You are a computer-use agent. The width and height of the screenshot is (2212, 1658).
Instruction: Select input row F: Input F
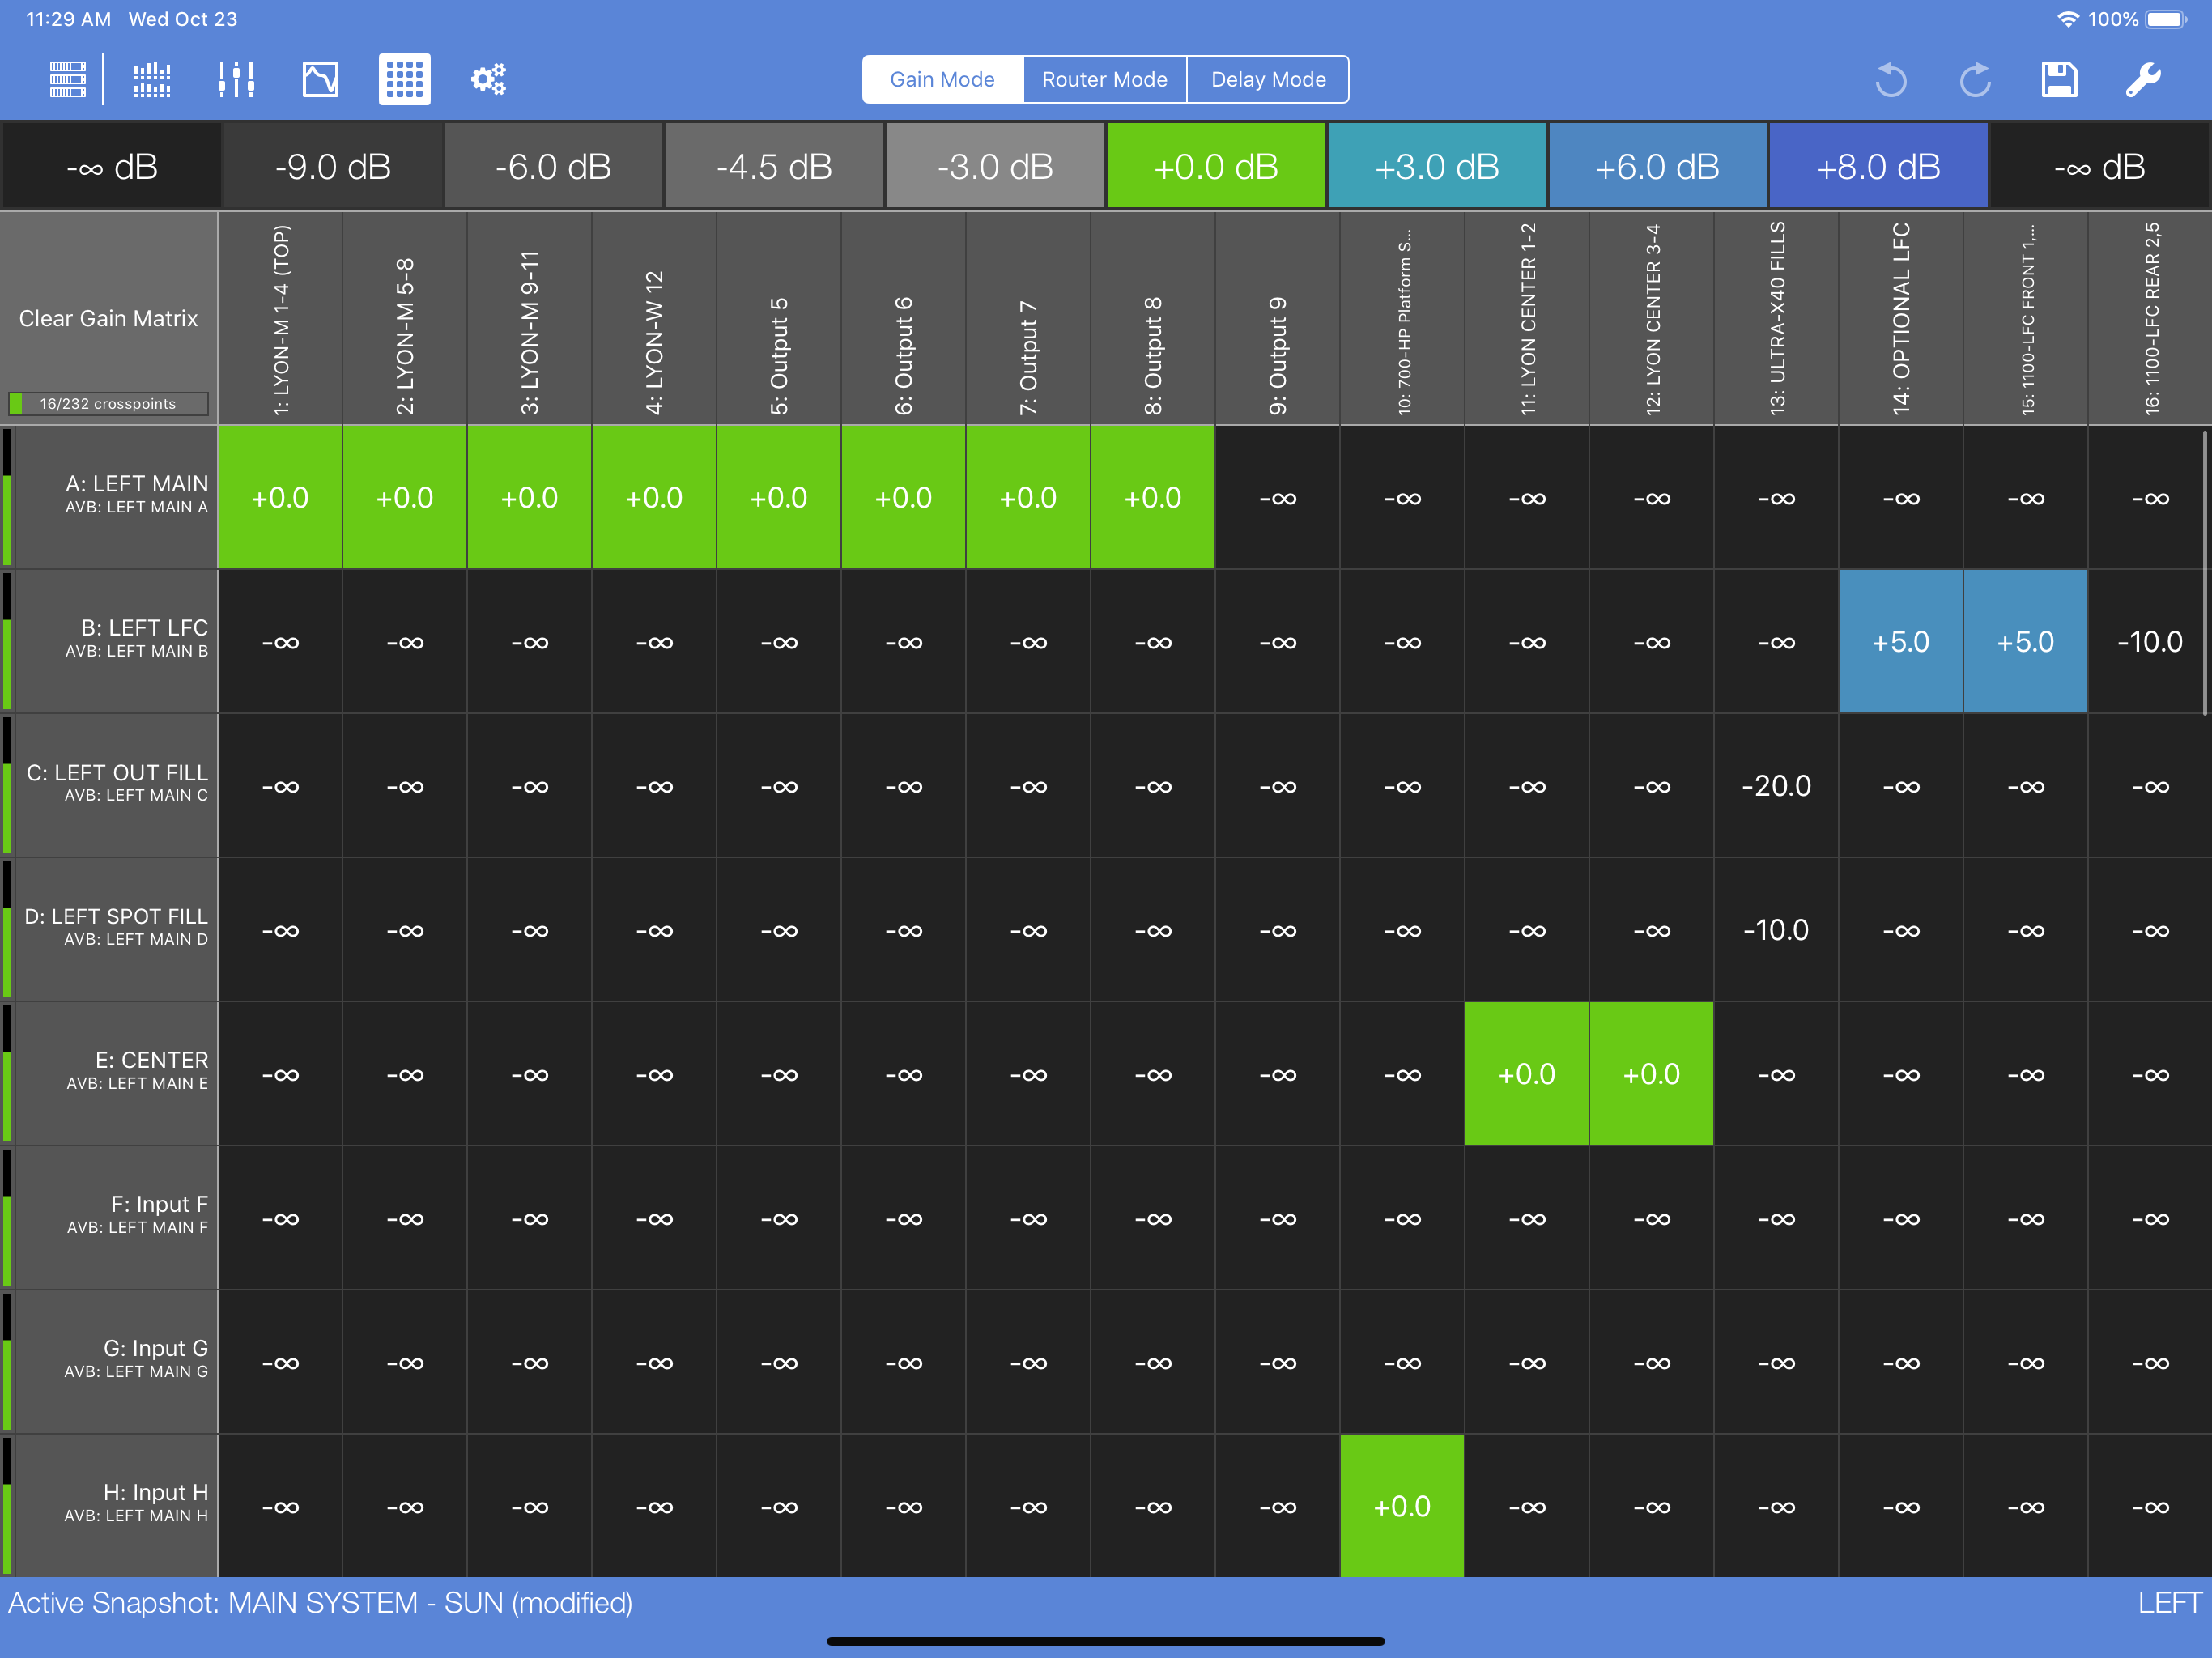109,1217
